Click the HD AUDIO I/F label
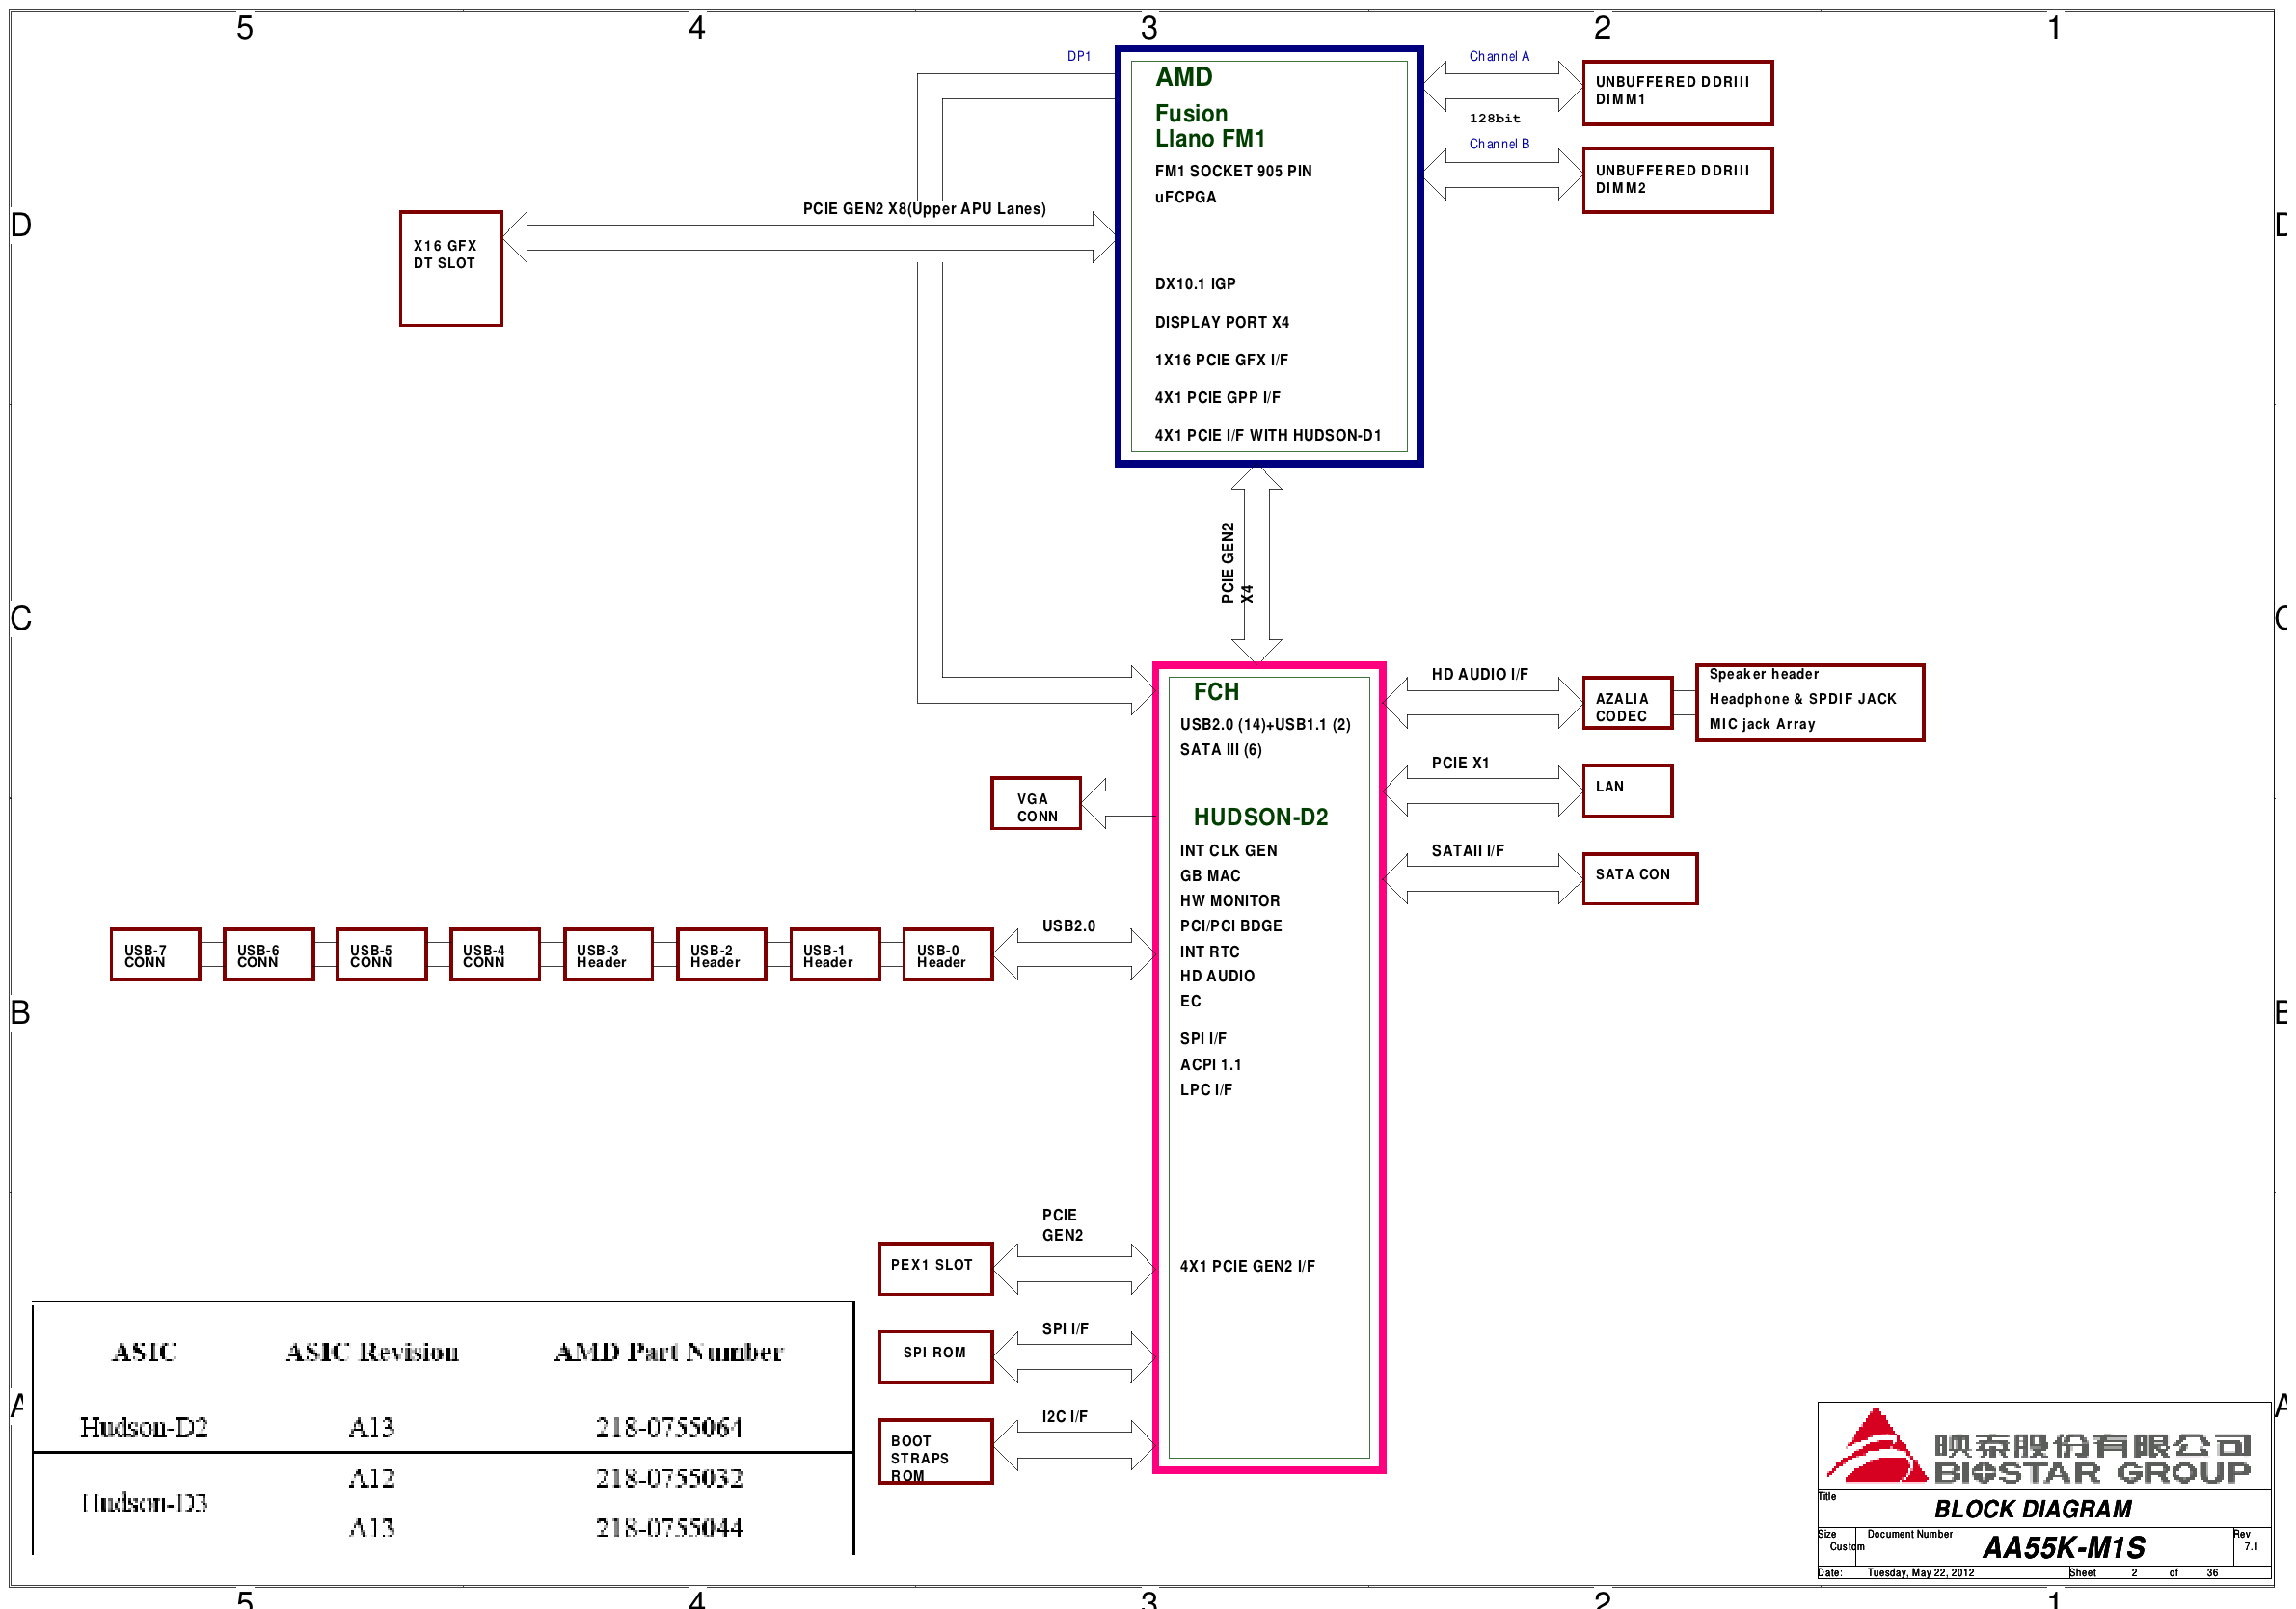The height and width of the screenshot is (1609, 2296). tap(1479, 674)
